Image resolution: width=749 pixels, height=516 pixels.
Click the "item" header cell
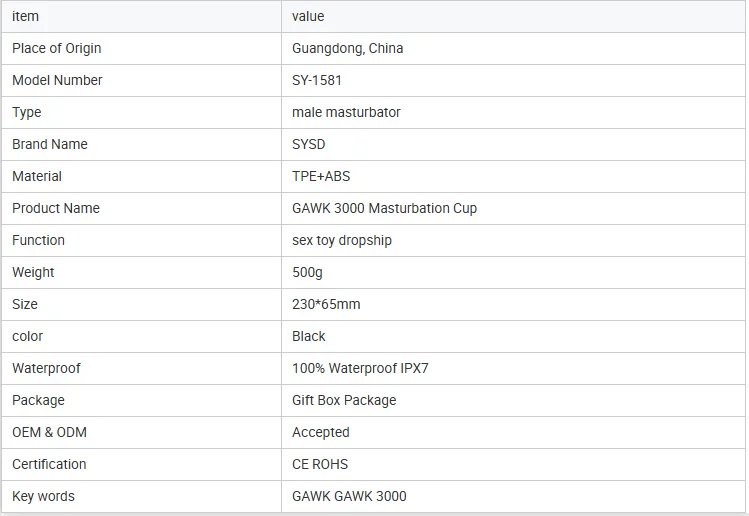tap(26, 16)
